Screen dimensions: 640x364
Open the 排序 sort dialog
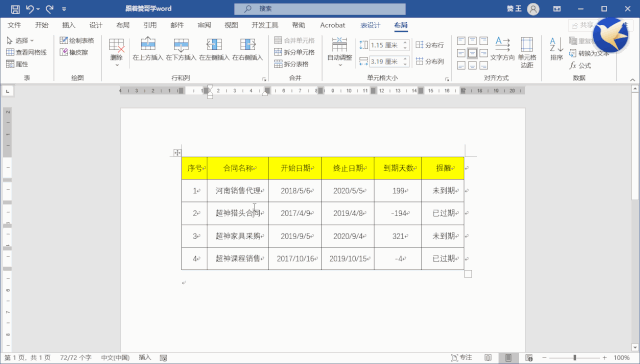click(556, 49)
